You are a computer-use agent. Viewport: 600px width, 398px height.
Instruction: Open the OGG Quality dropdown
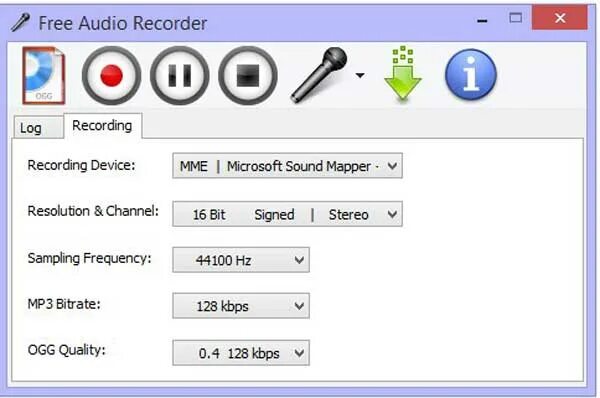coord(241,353)
